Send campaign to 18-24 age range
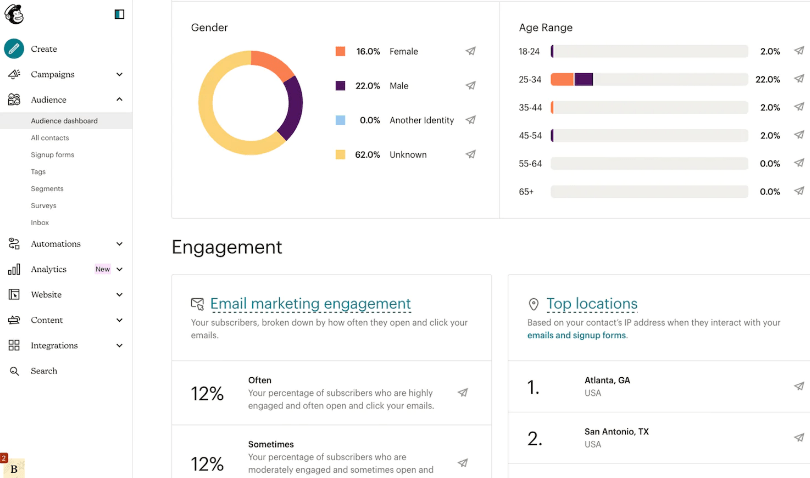Screen dimensions: 810x478 [799, 51]
